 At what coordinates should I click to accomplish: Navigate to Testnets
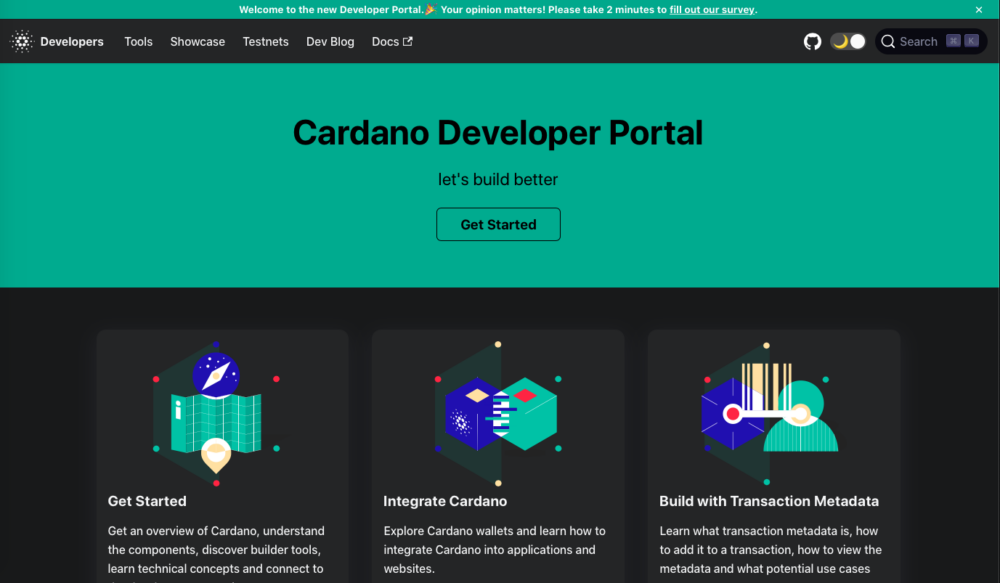[265, 41]
